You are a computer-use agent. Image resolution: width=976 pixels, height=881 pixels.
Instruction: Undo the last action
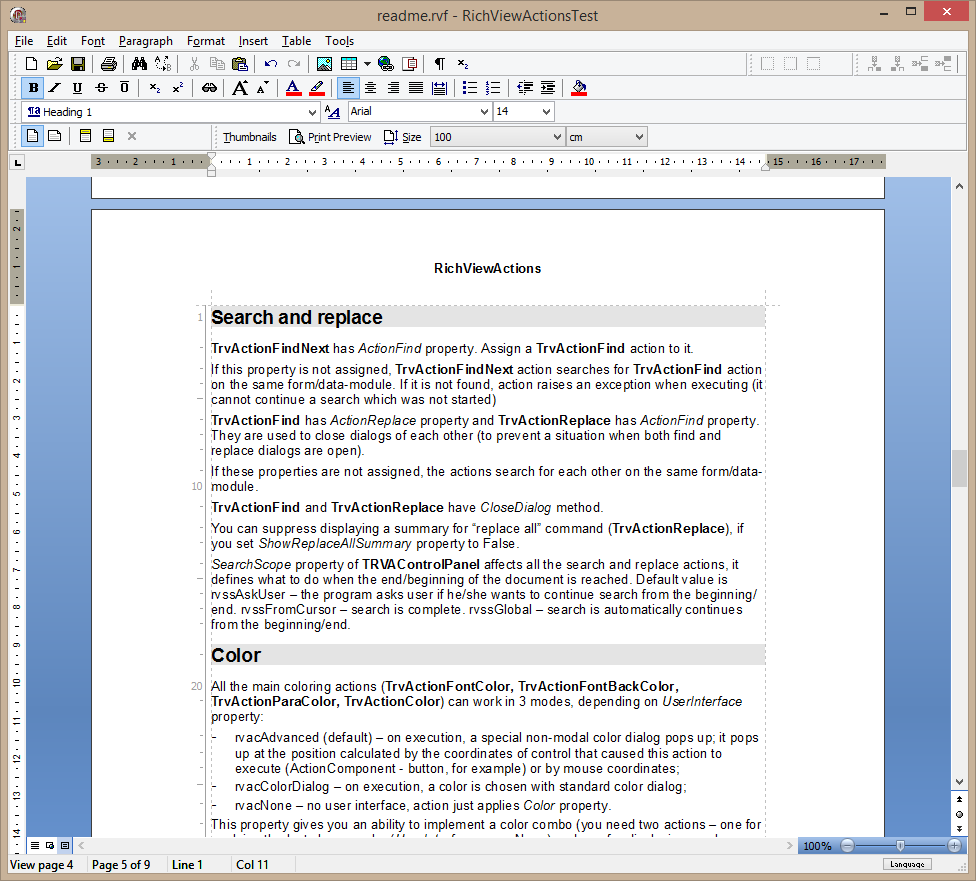[271, 64]
